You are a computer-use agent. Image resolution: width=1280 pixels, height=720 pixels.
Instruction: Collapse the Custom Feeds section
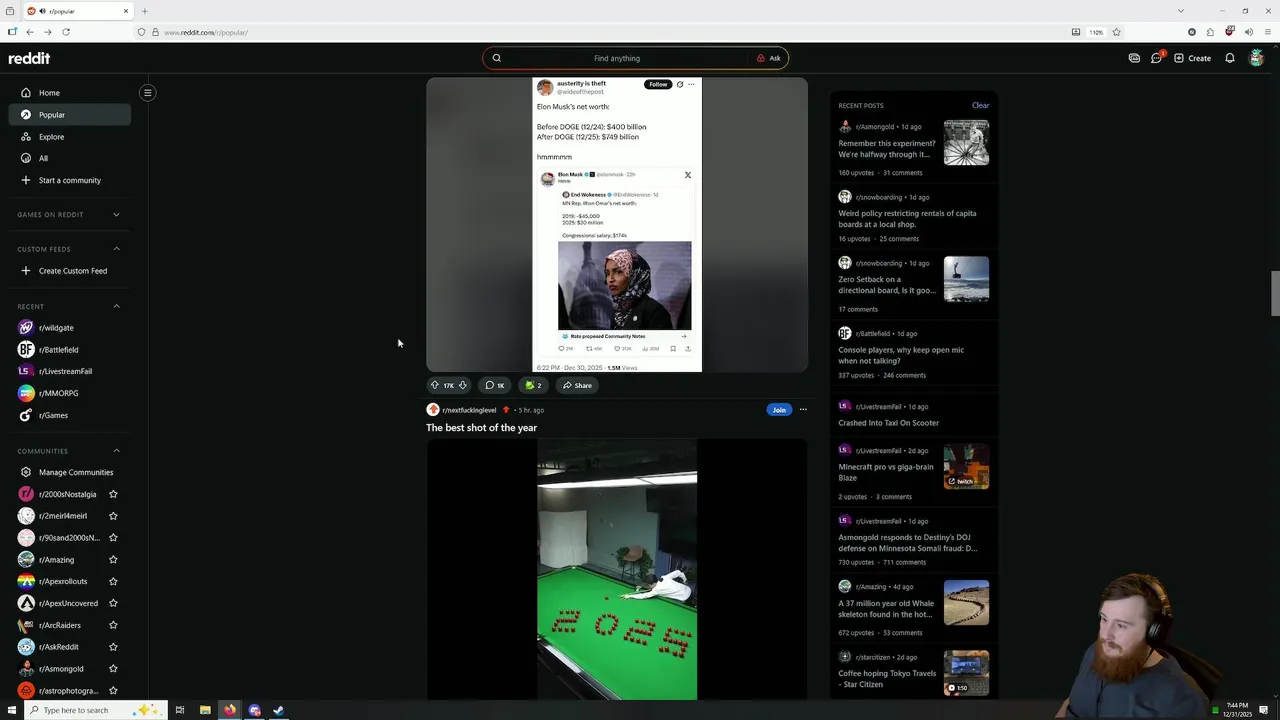pyautogui.click(x=116, y=249)
